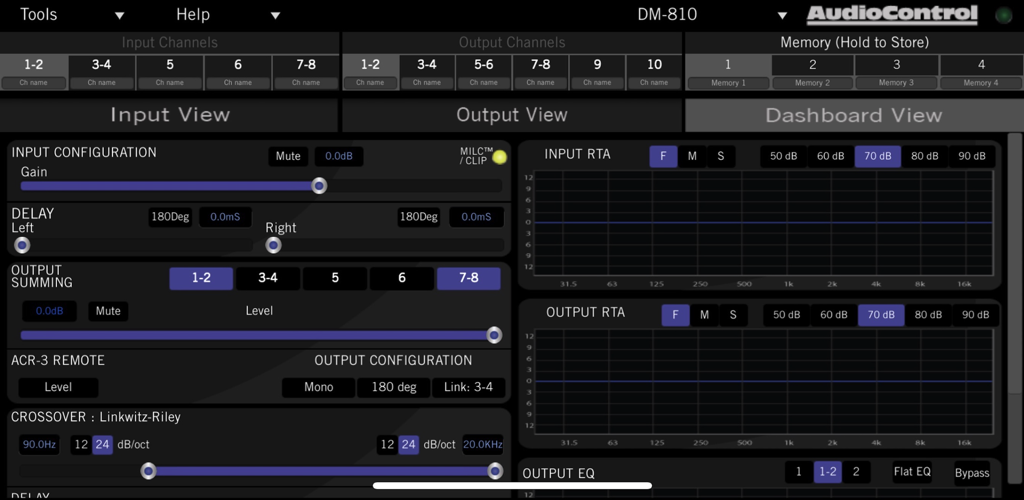Edit the Memory 2 name field
Viewport: 1024px width, 500px height.
click(x=812, y=83)
